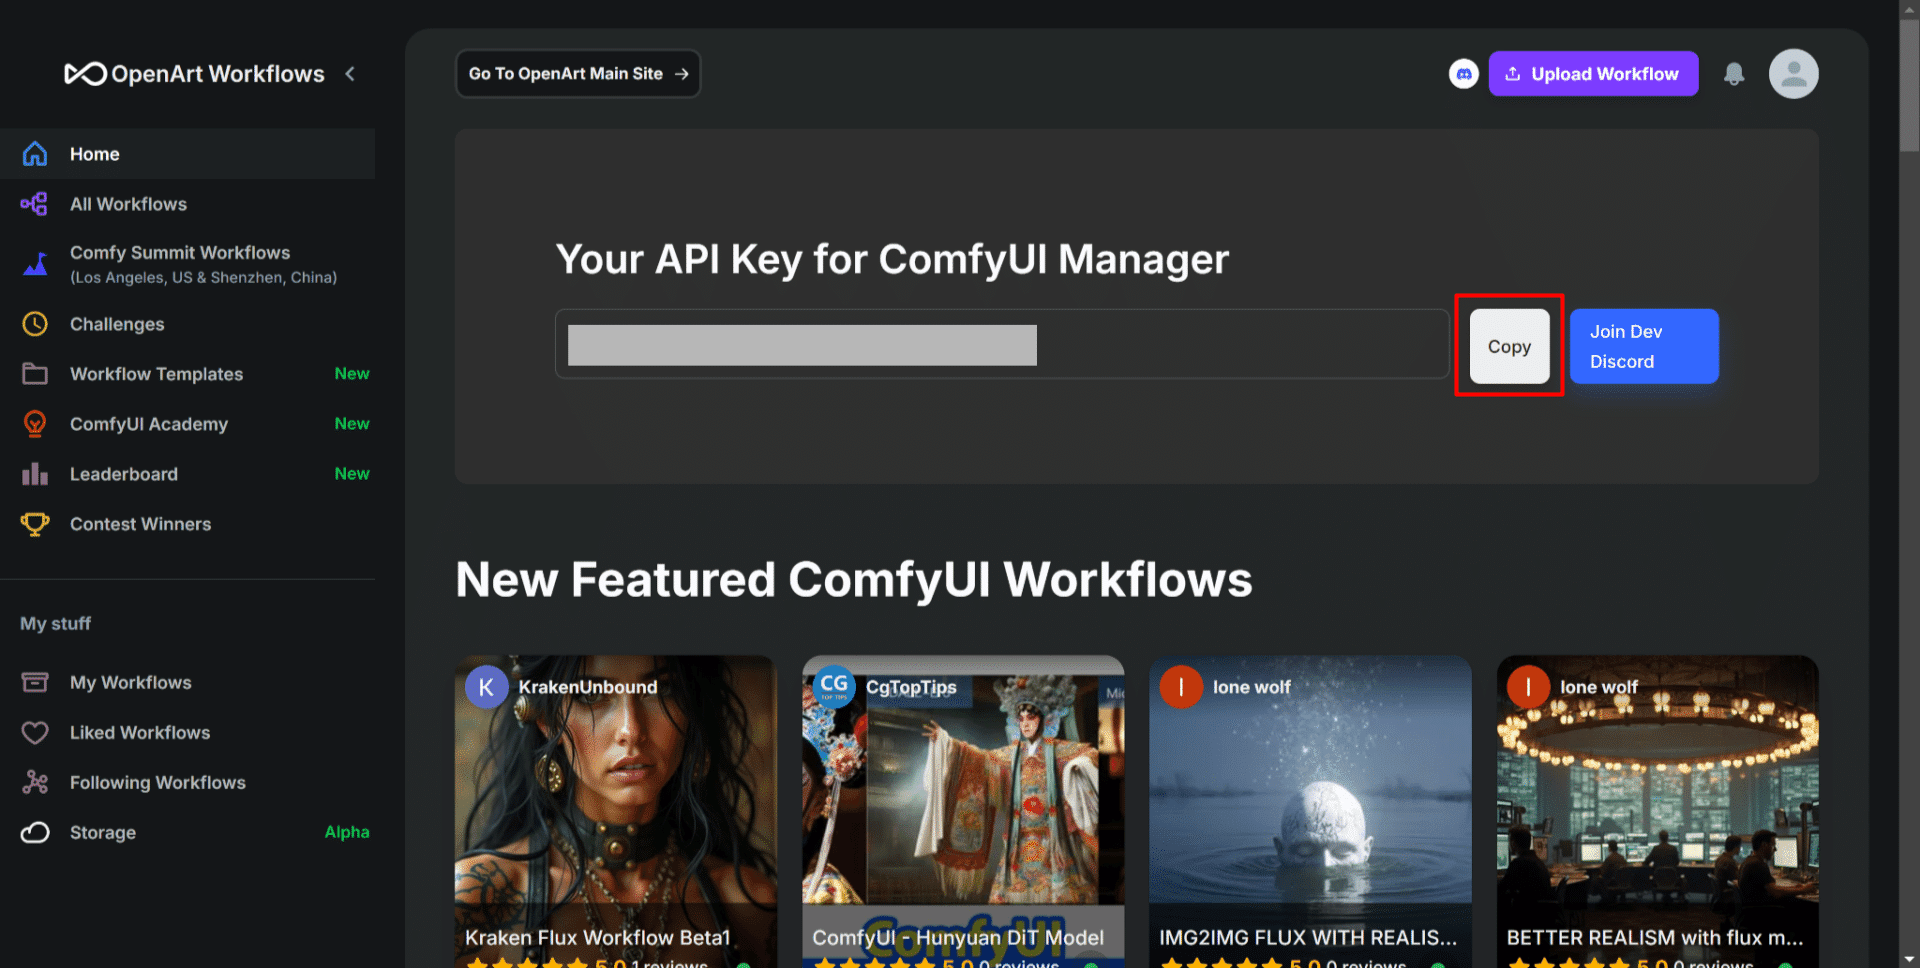Click Join Dev Discord
Viewport: 1920px width, 968px height.
(x=1643, y=346)
